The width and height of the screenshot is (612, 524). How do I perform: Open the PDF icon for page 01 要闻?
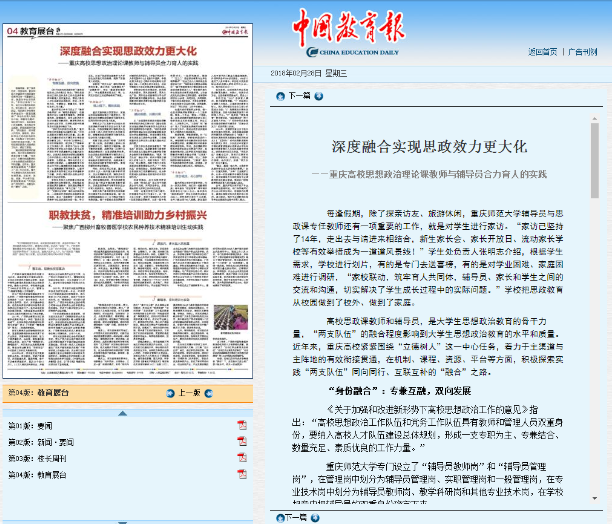(x=242, y=426)
